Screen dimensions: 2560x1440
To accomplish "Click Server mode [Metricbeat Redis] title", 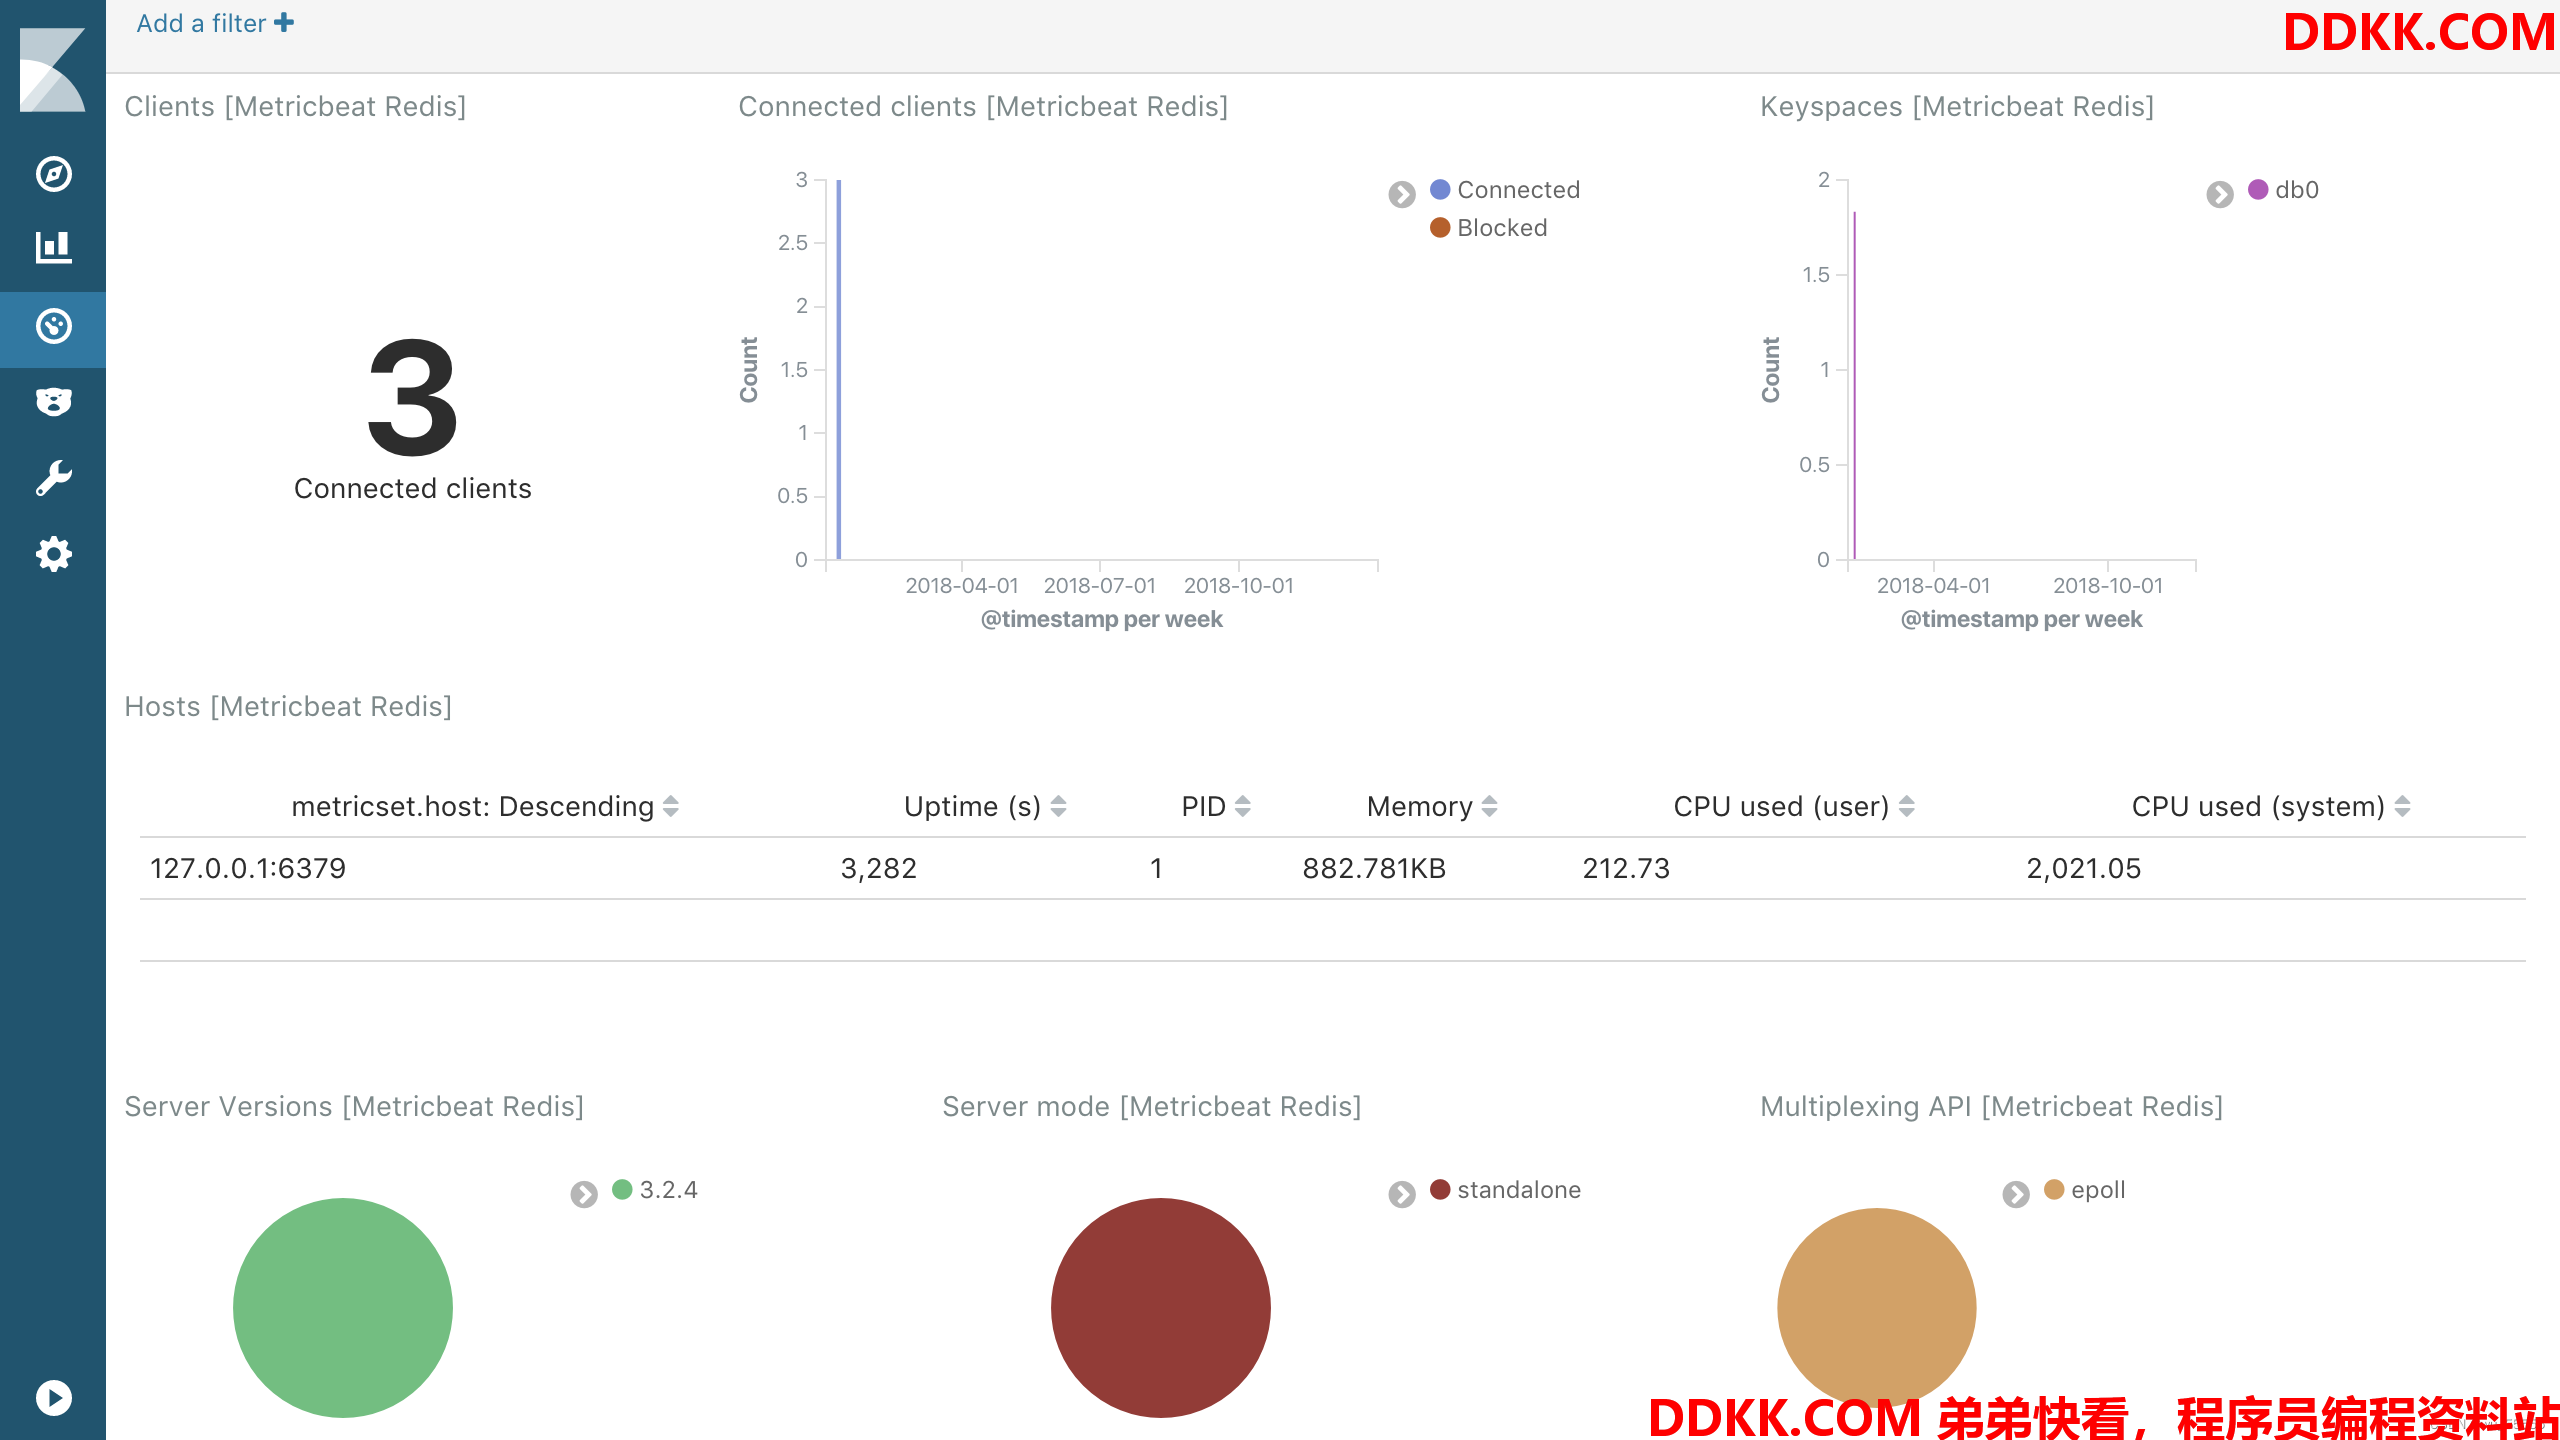I will [x=1152, y=1106].
